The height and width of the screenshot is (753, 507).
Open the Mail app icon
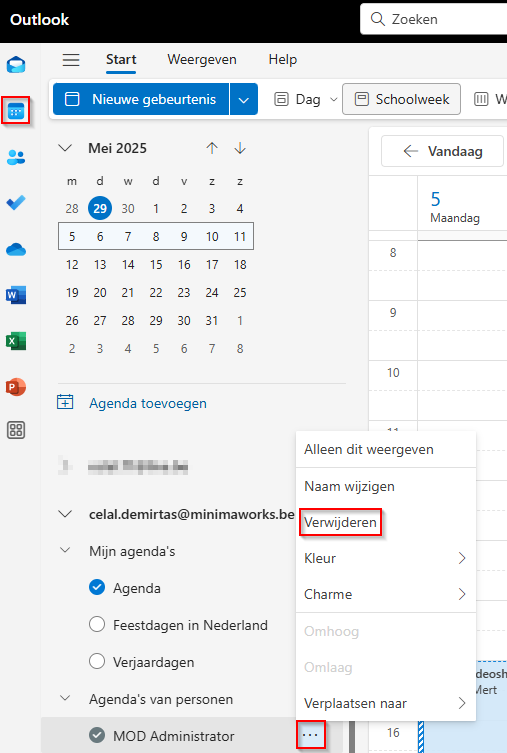point(16,65)
